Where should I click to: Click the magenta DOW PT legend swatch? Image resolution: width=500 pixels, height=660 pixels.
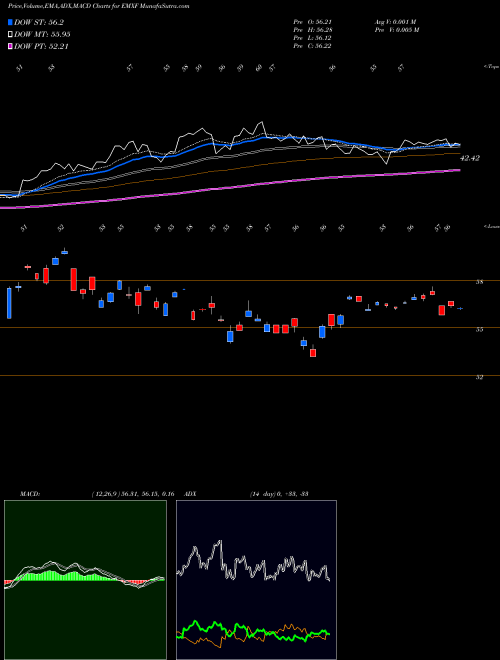(x=11, y=46)
